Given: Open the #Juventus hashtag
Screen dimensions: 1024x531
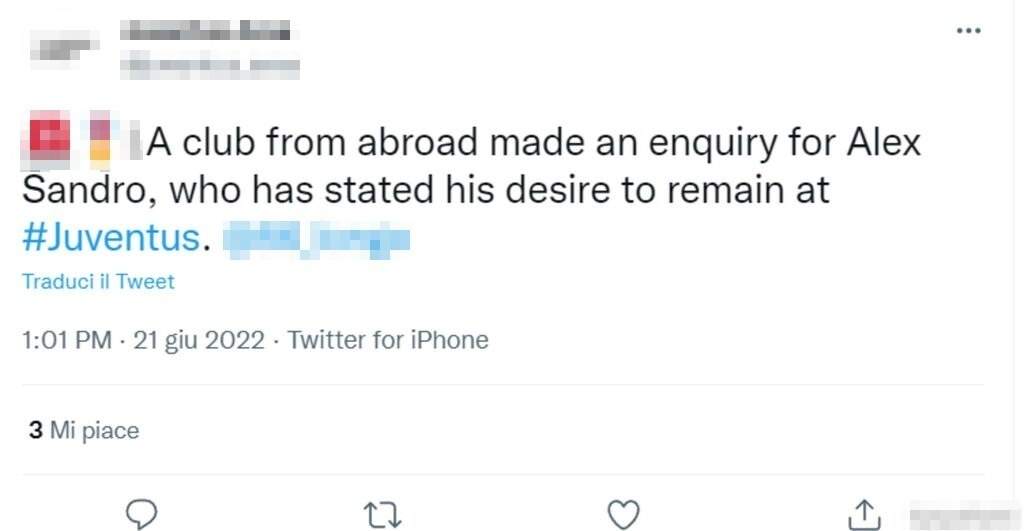Looking at the screenshot, I should pyautogui.click(x=112, y=237).
